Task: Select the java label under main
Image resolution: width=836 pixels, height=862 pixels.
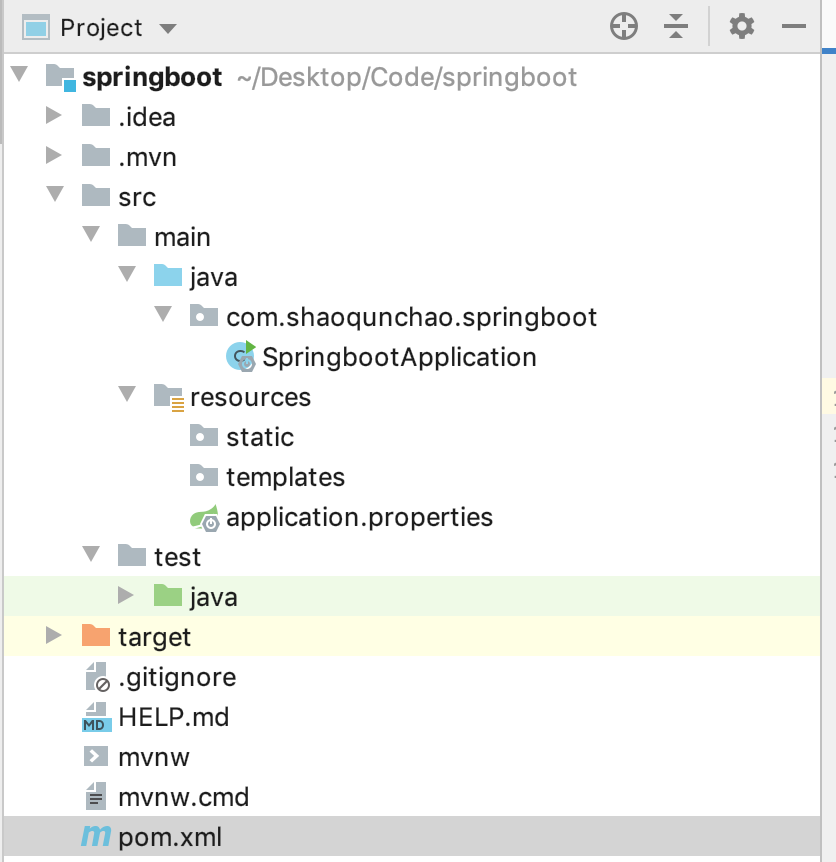Action: (x=214, y=278)
